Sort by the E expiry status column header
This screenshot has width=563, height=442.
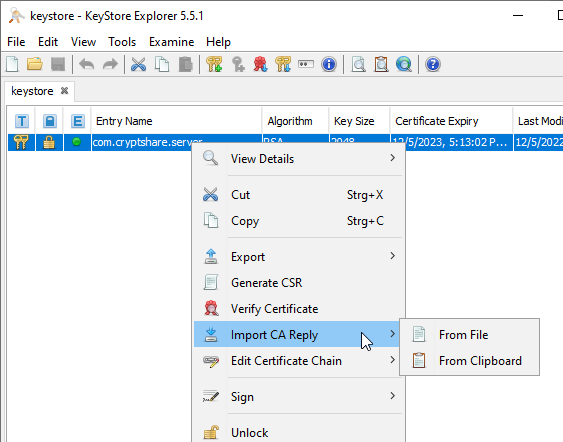[x=78, y=121]
